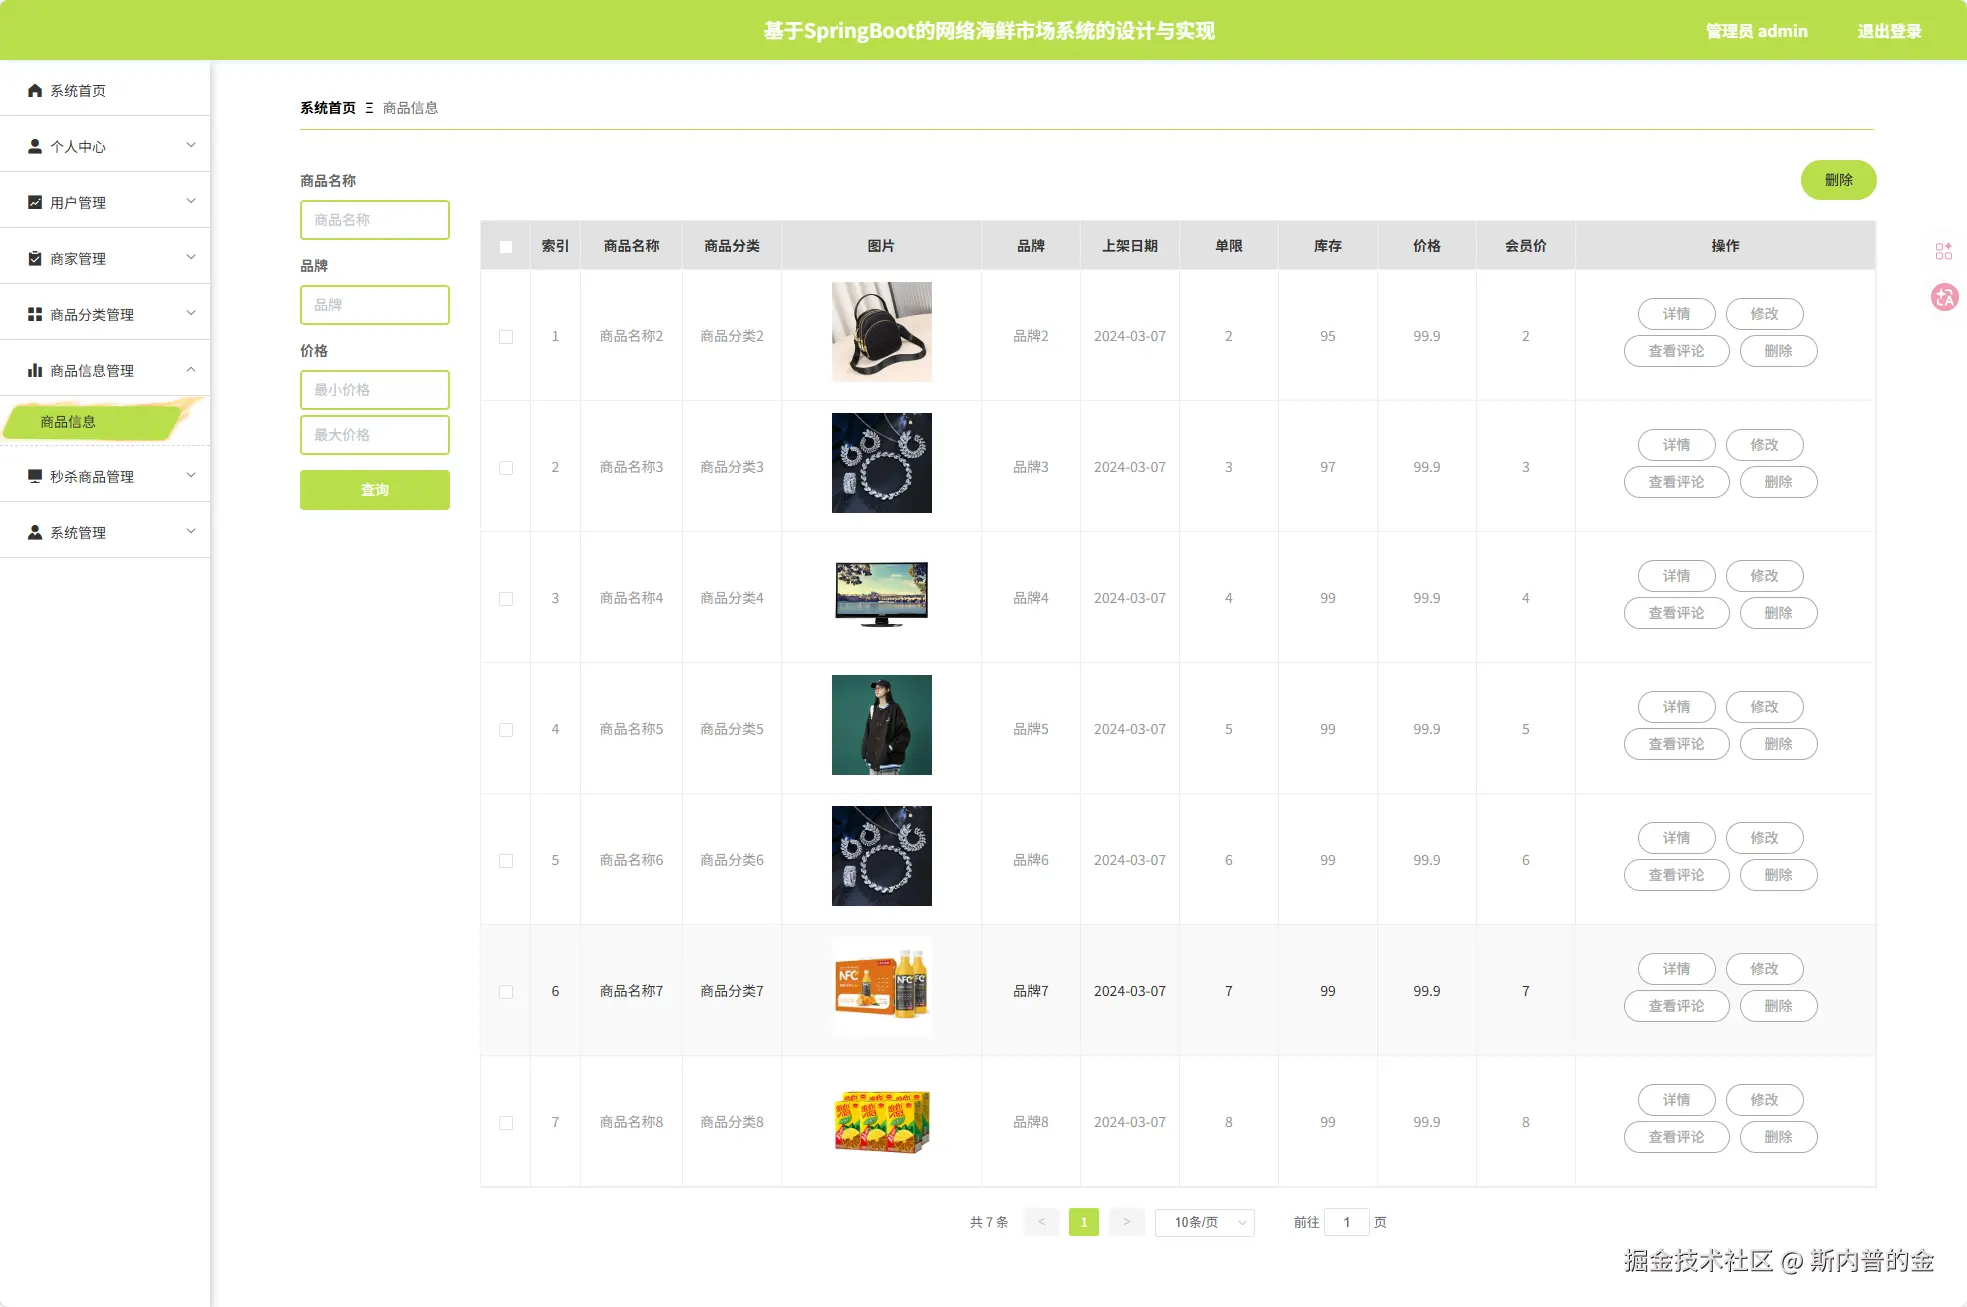Image resolution: width=1967 pixels, height=1307 pixels.
Task: Click into the 最小价格 input field
Action: click(x=375, y=390)
